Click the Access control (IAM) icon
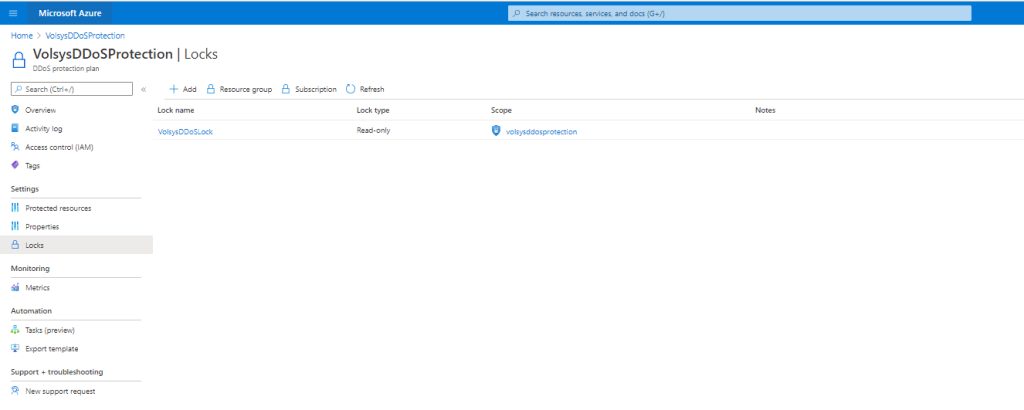Viewport: 1024px width, 410px height. tap(15, 147)
